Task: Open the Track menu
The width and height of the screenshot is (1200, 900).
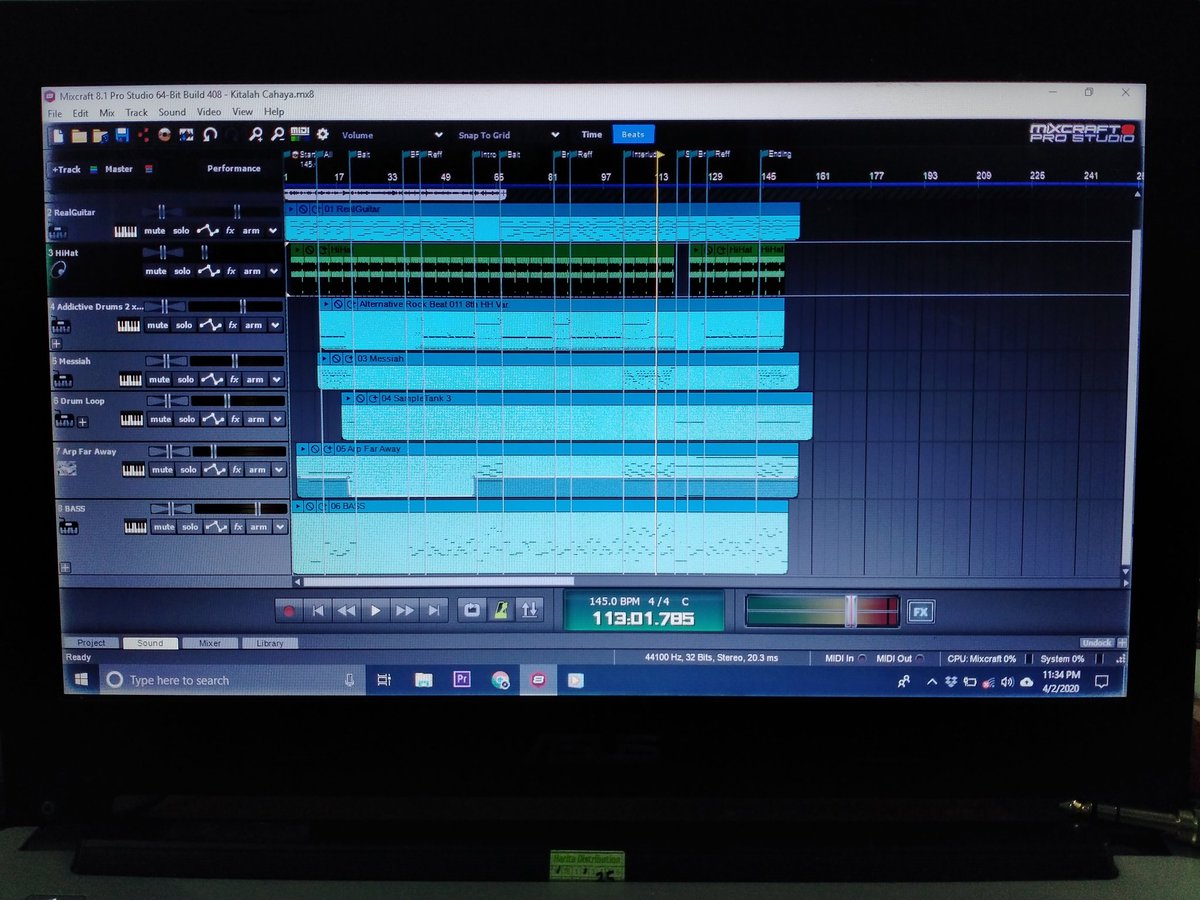Action: (x=136, y=112)
